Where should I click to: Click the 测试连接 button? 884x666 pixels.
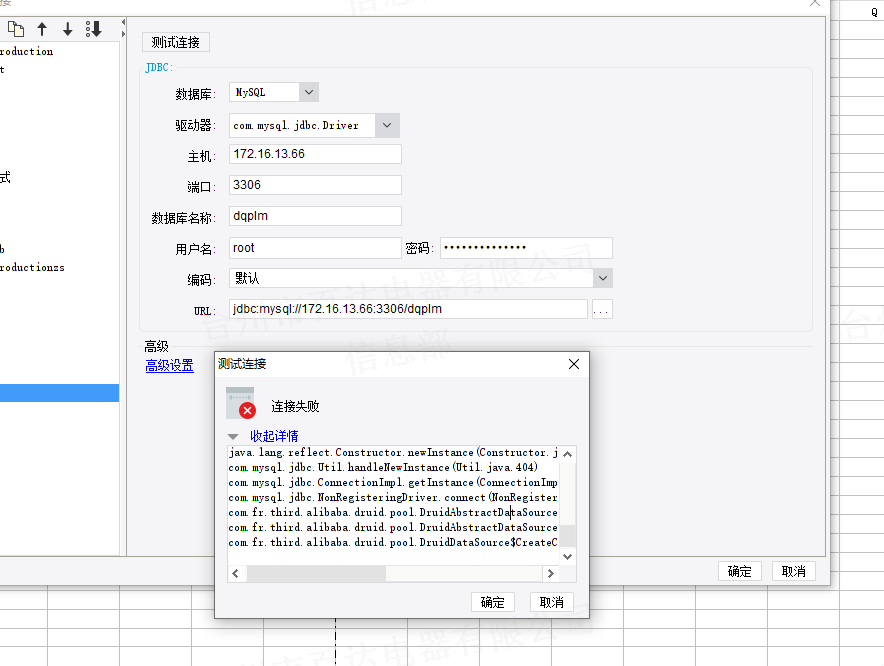pyautogui.click(x=175, y=42)
